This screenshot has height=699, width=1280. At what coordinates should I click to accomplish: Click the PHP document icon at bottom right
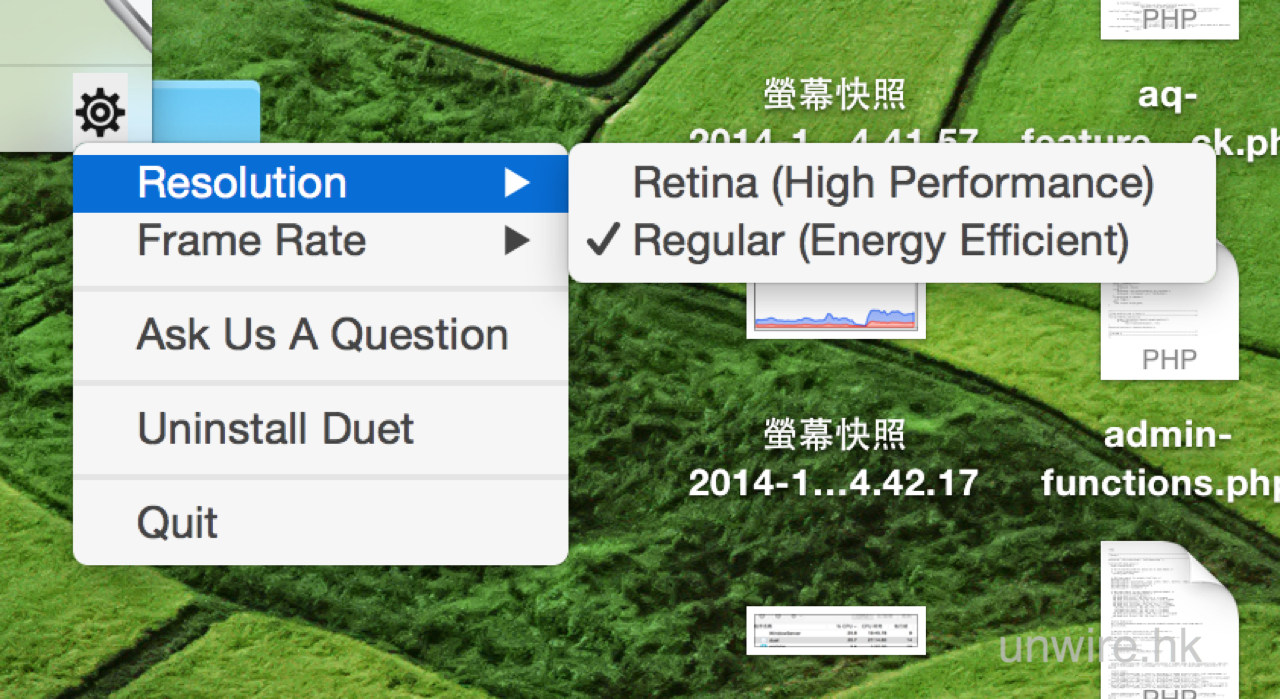(1169, 620)
